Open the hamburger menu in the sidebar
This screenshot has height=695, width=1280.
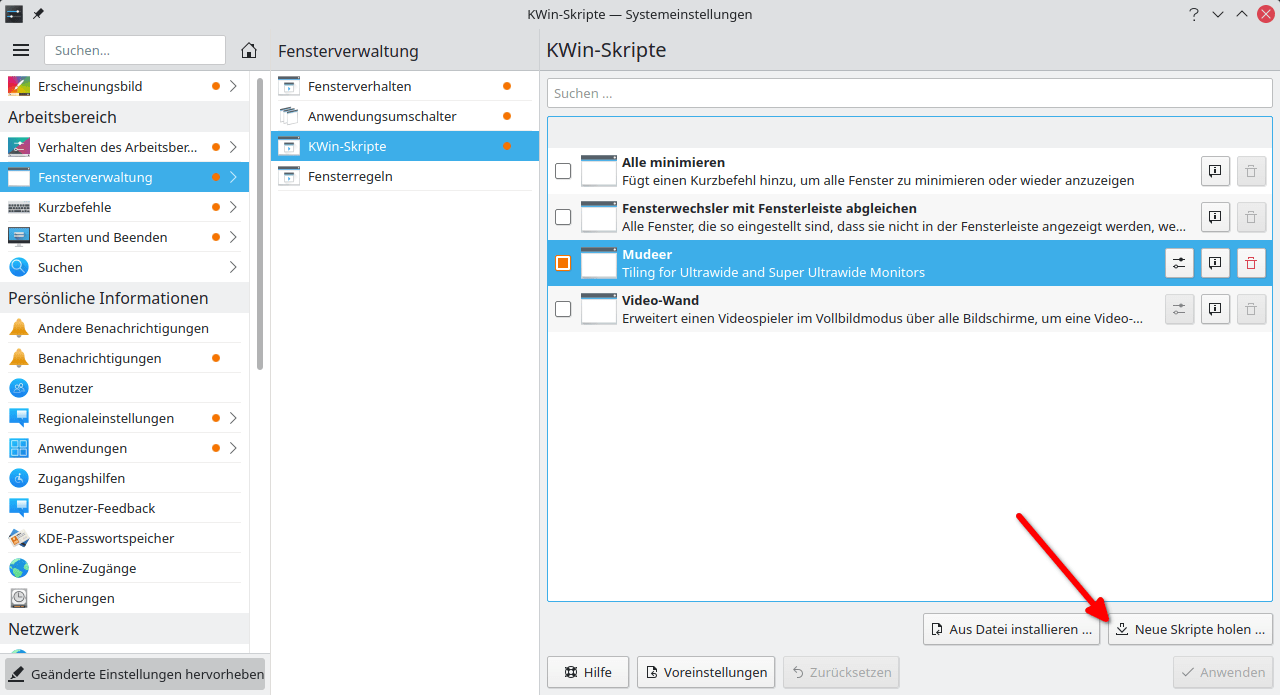[21, 50]
